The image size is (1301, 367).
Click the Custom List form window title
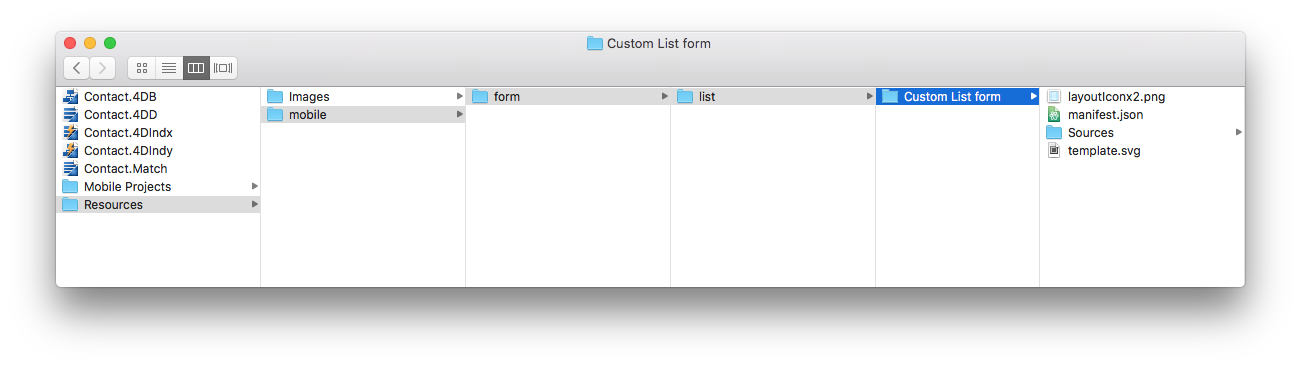click(659, 43)
